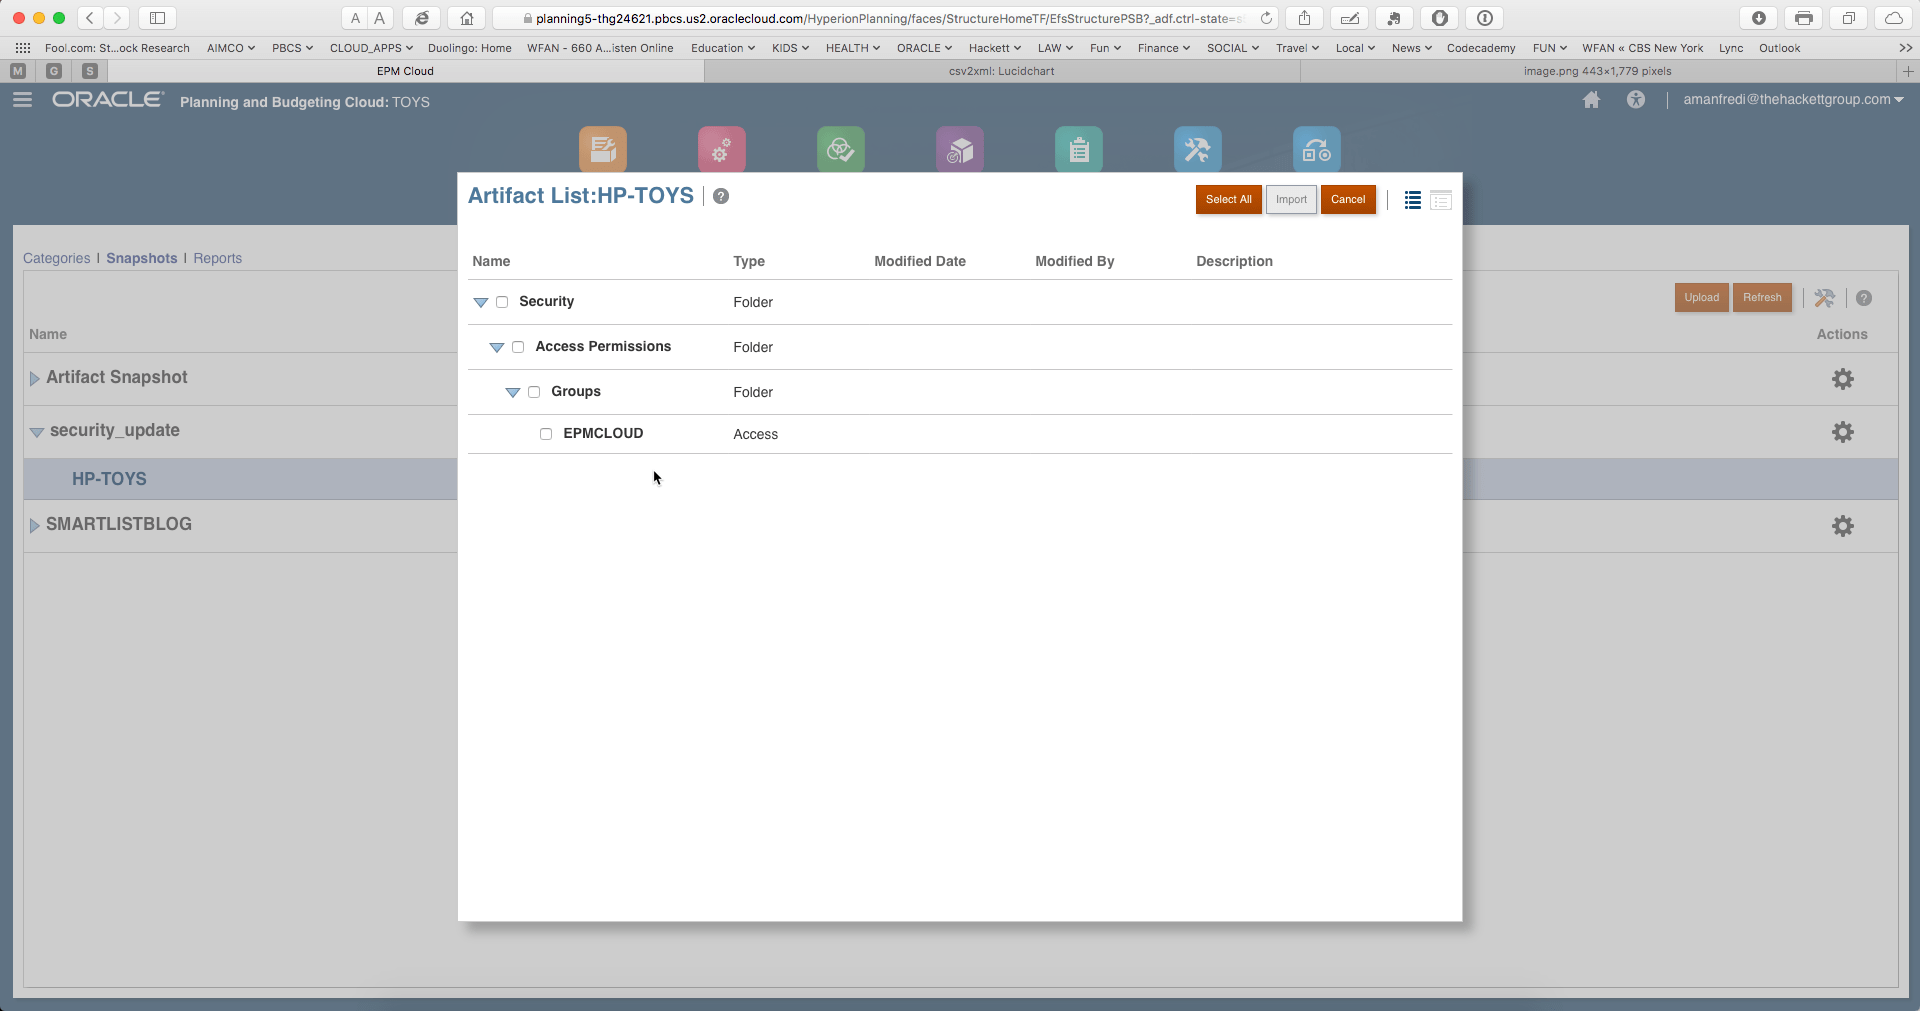Image resolution: width=1920 pixels, height=1011 pixels.
Task: Switch to the image.png browser tab
Action: 1597,71
